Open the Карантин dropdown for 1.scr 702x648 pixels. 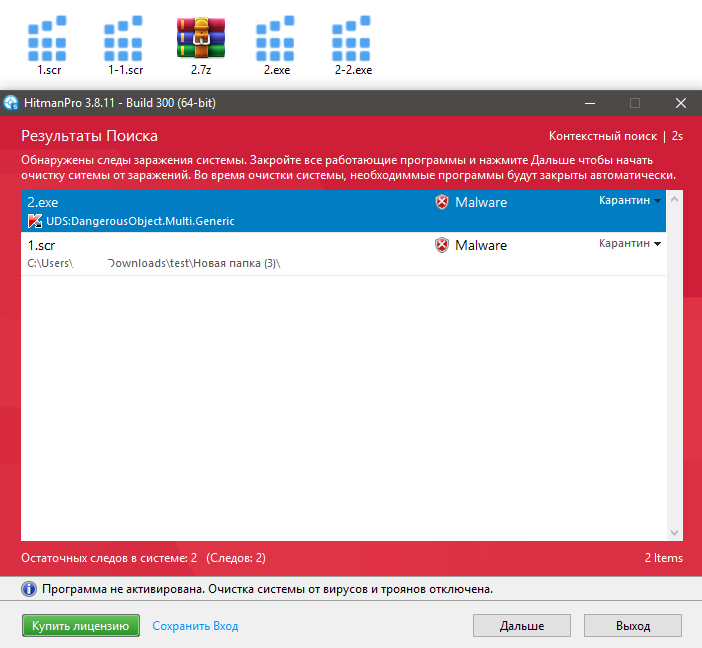(630, 243)
